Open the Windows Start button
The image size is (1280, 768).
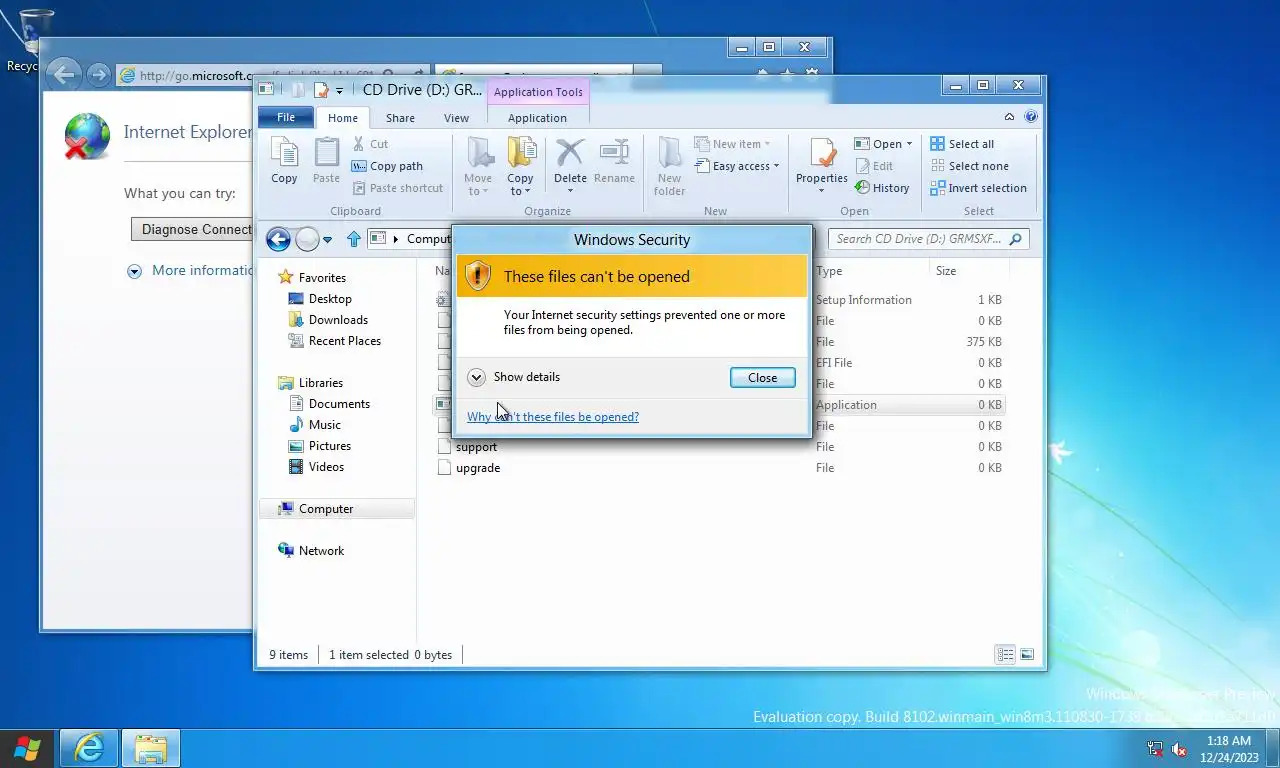27,749
